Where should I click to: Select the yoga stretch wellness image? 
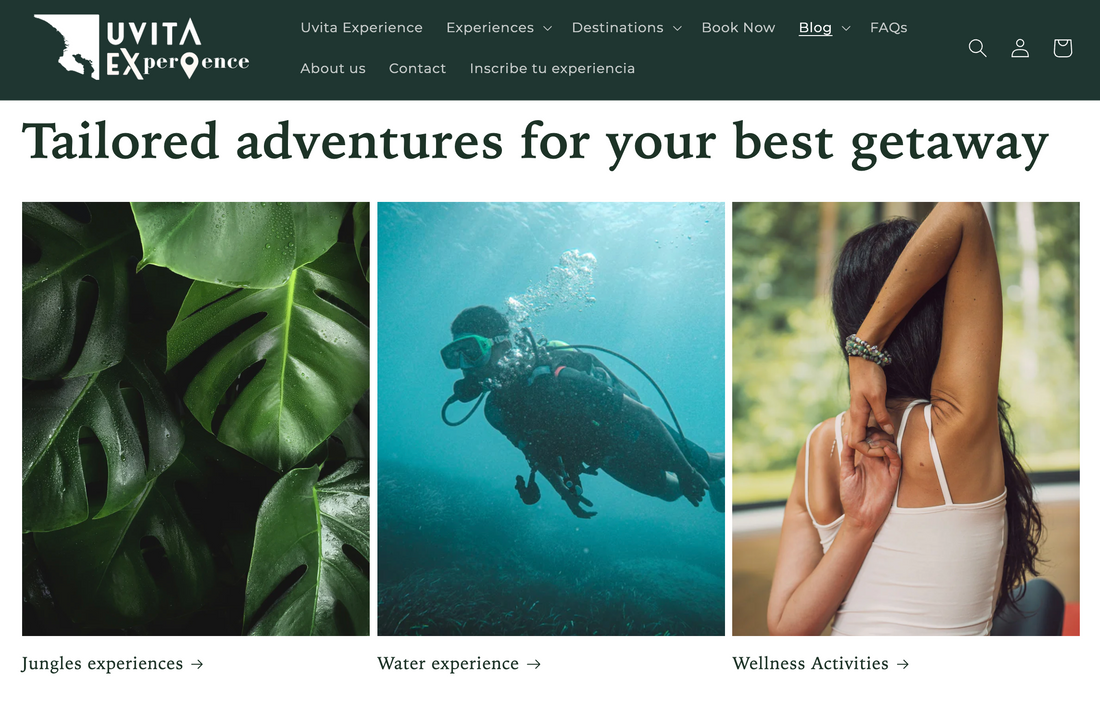906,419
